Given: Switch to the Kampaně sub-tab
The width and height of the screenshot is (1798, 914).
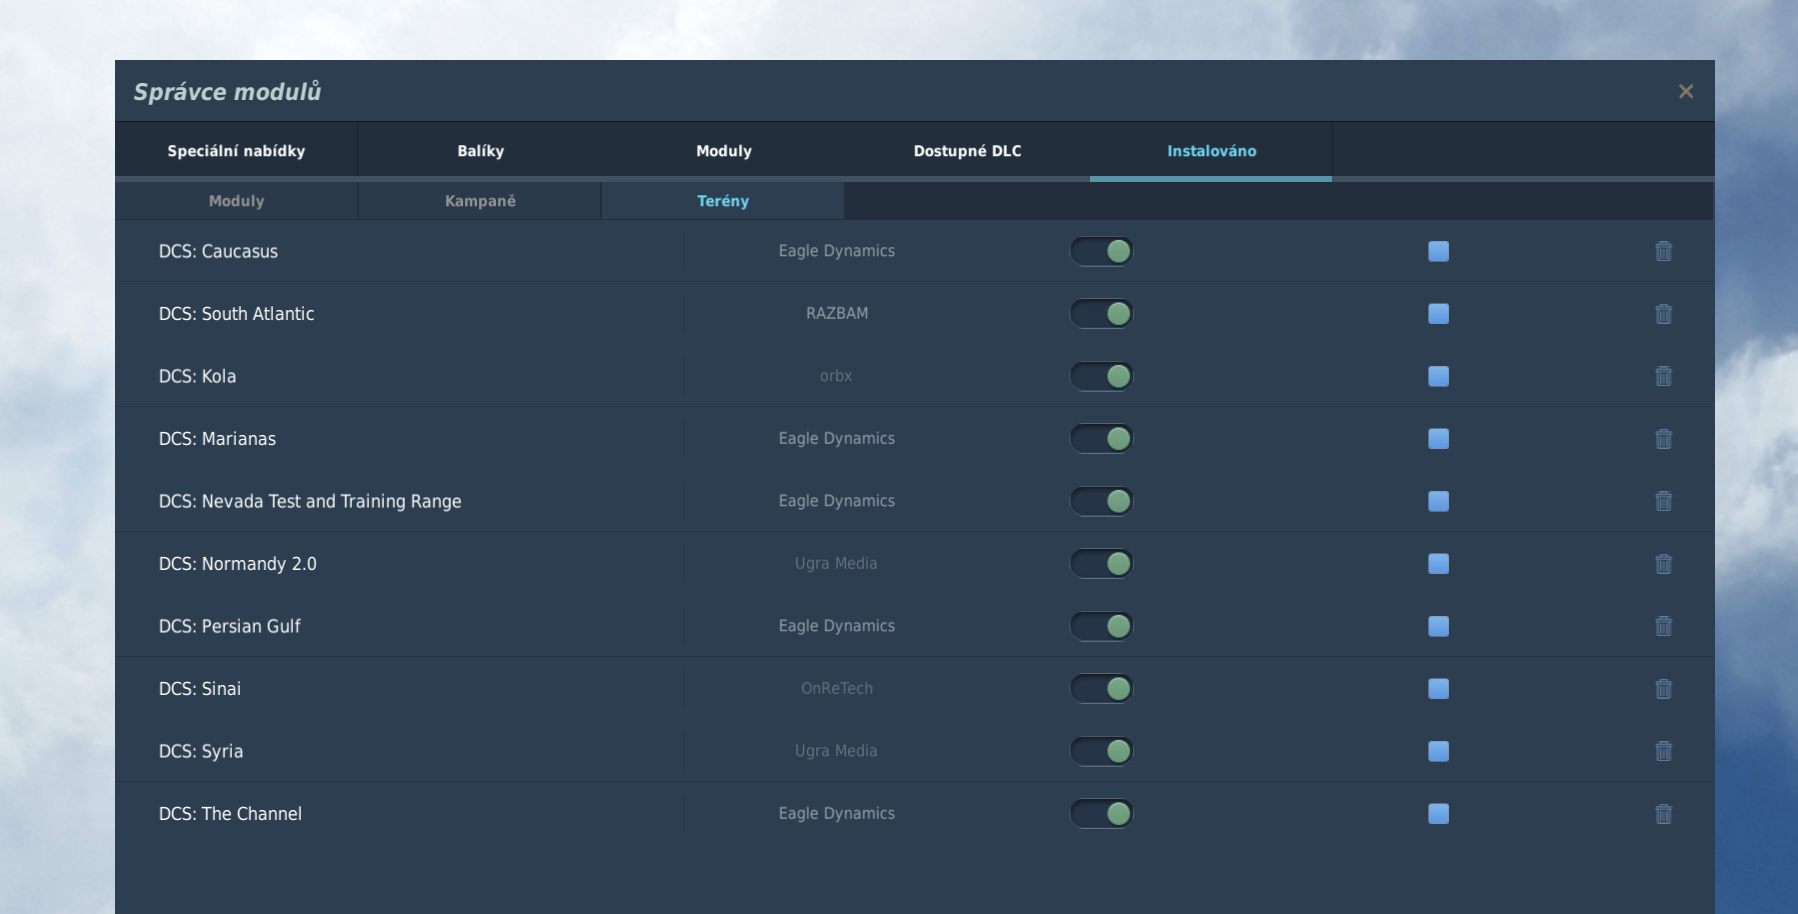Looking at the screenshot, I should tap(480, 201).
